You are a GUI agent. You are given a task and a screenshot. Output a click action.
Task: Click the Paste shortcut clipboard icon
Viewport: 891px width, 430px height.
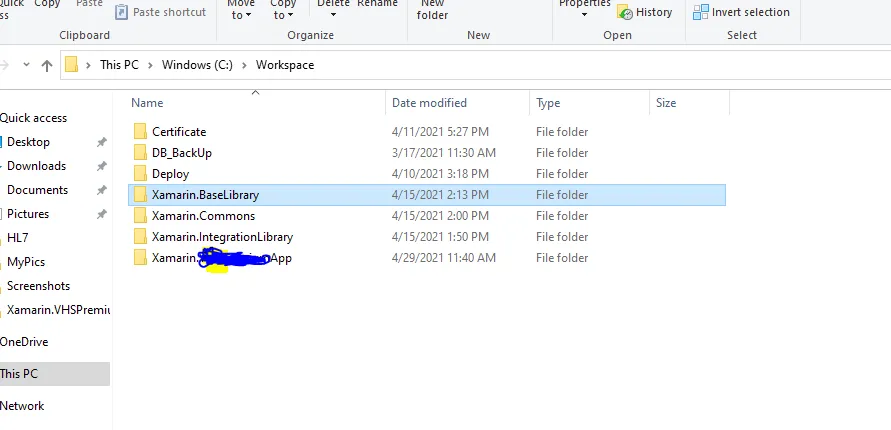tap(121, 12)
